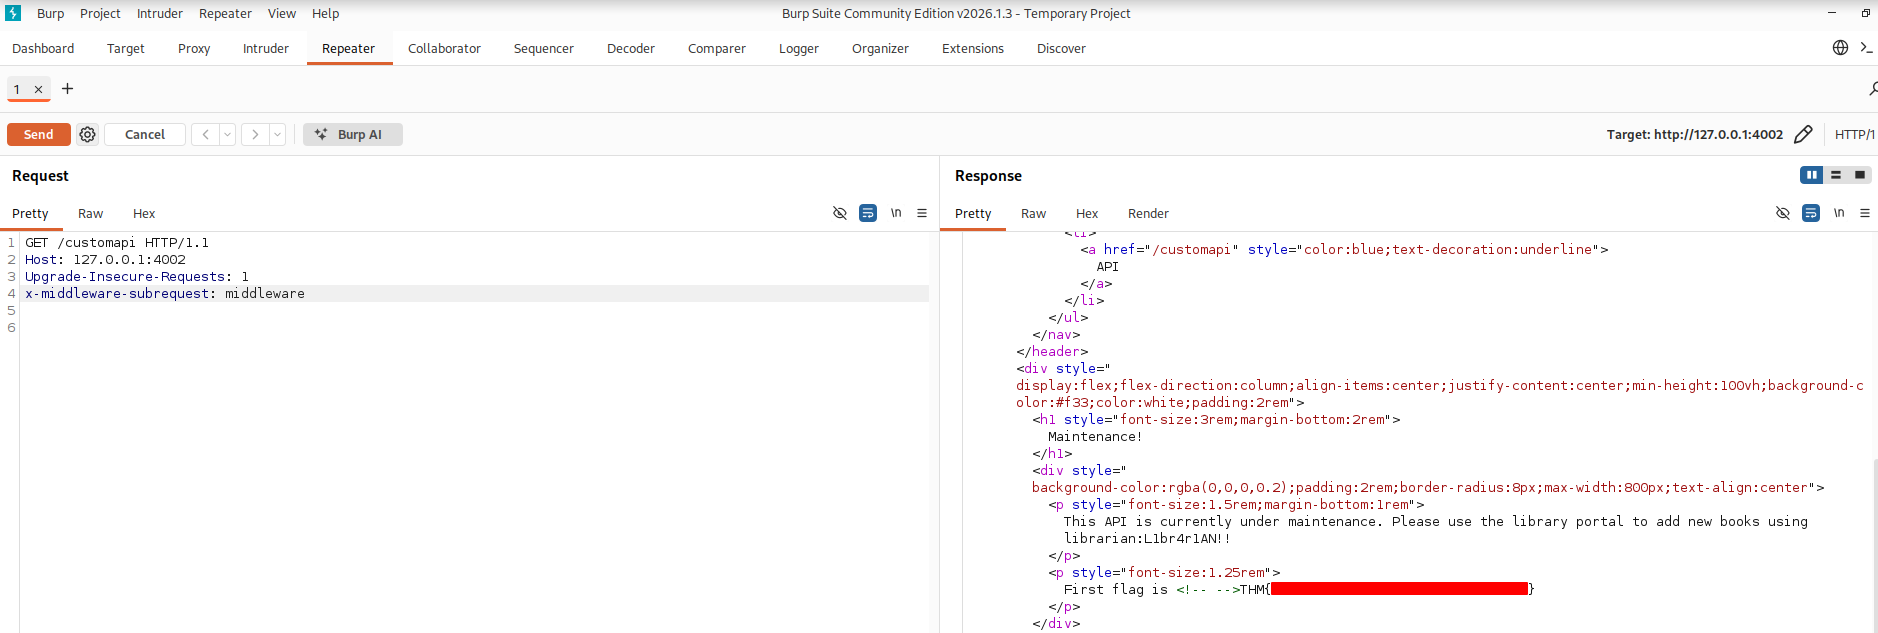
Task: Open the HTTP/1 protocol selector
Action: click(1854, 134)
